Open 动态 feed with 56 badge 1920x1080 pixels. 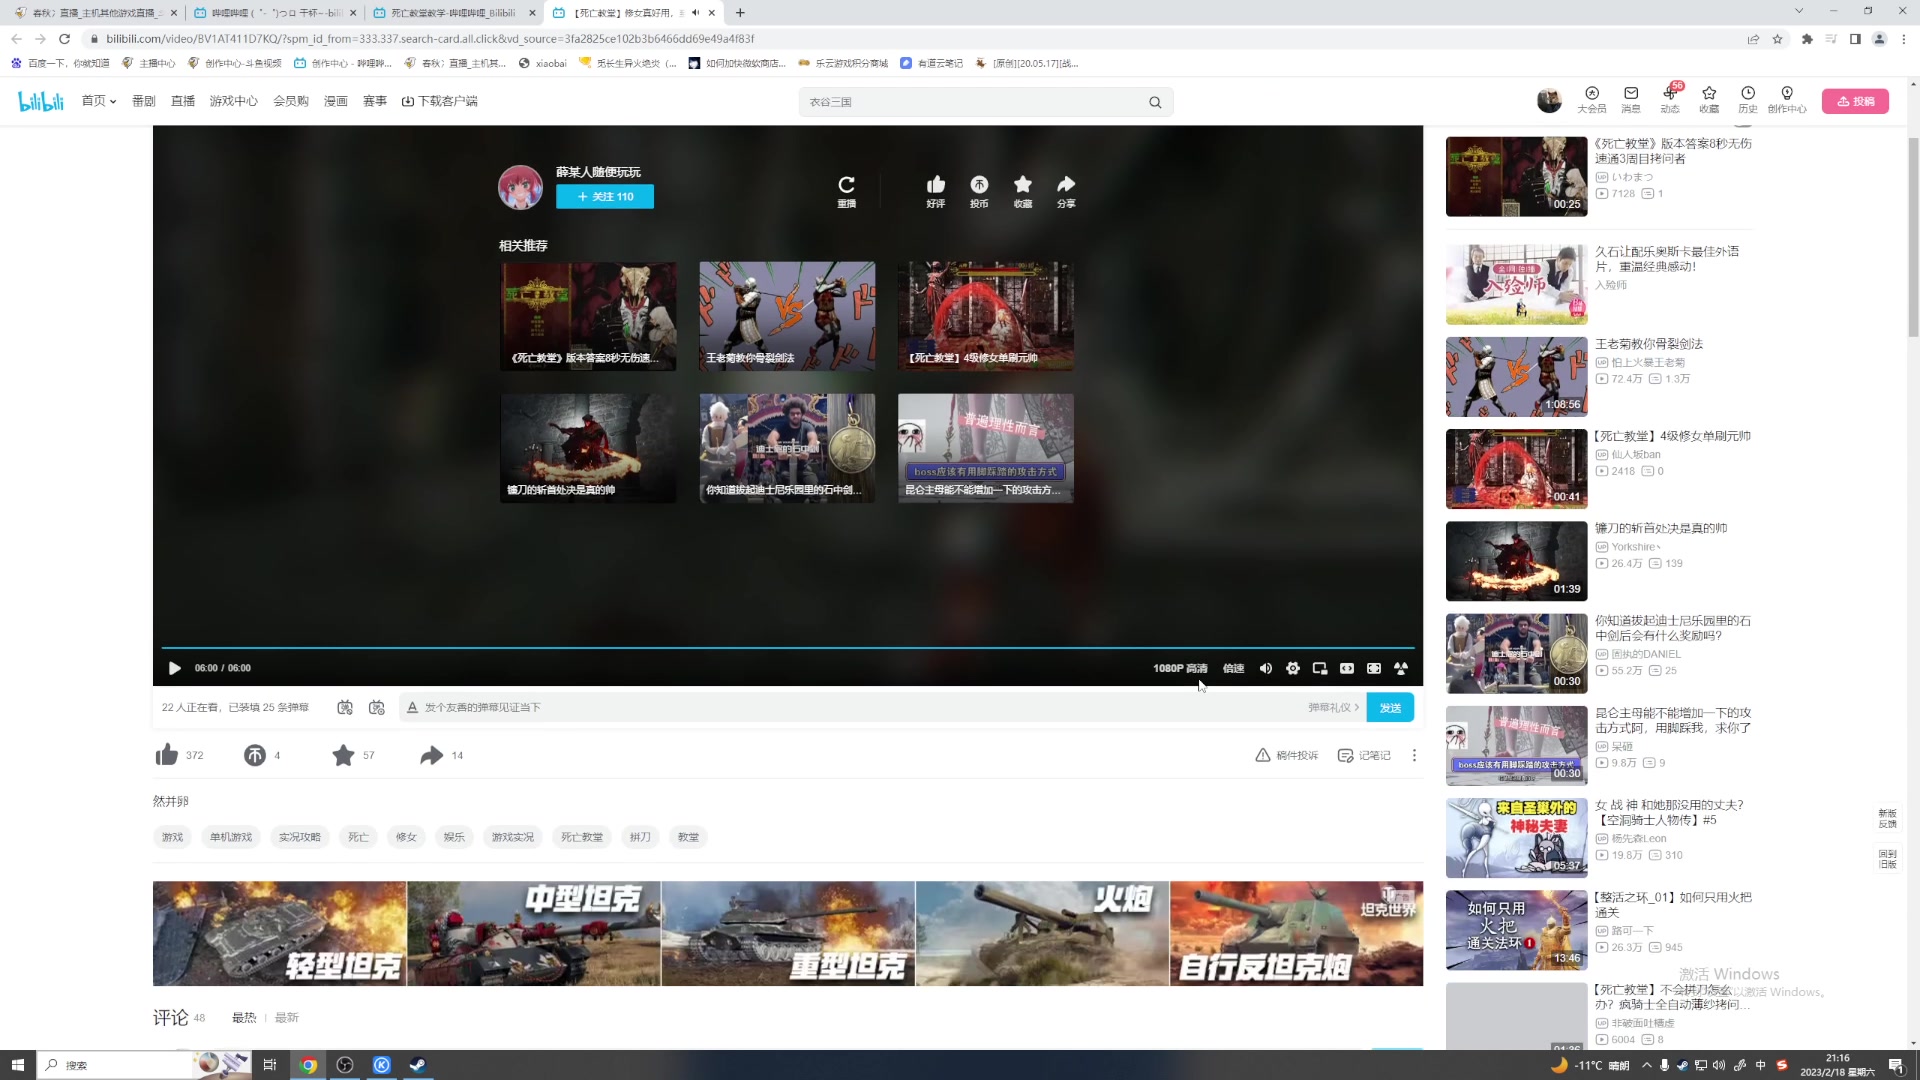pyautogui.click(x=1670, y=100)
